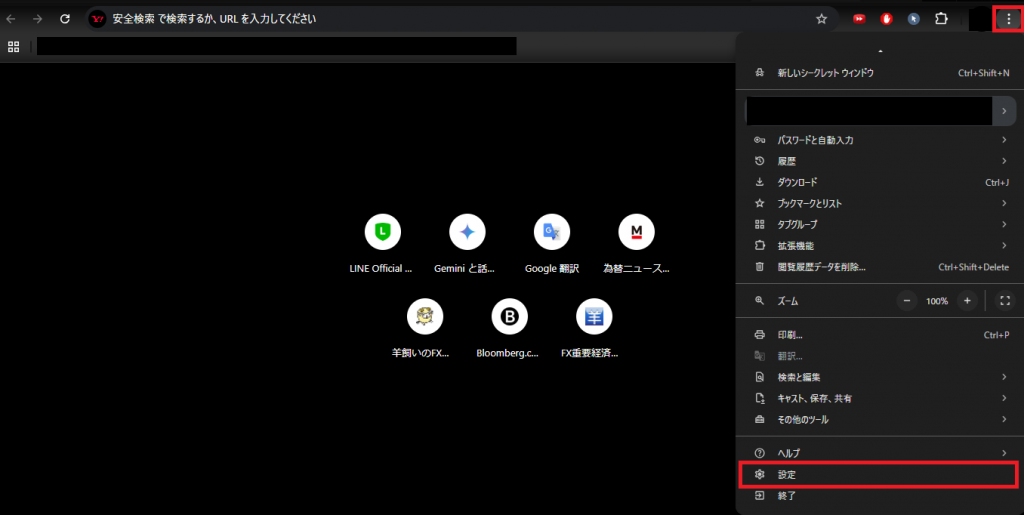Click the Yahoo search engine icon
Screen dimensions: 1024x515
97,19
